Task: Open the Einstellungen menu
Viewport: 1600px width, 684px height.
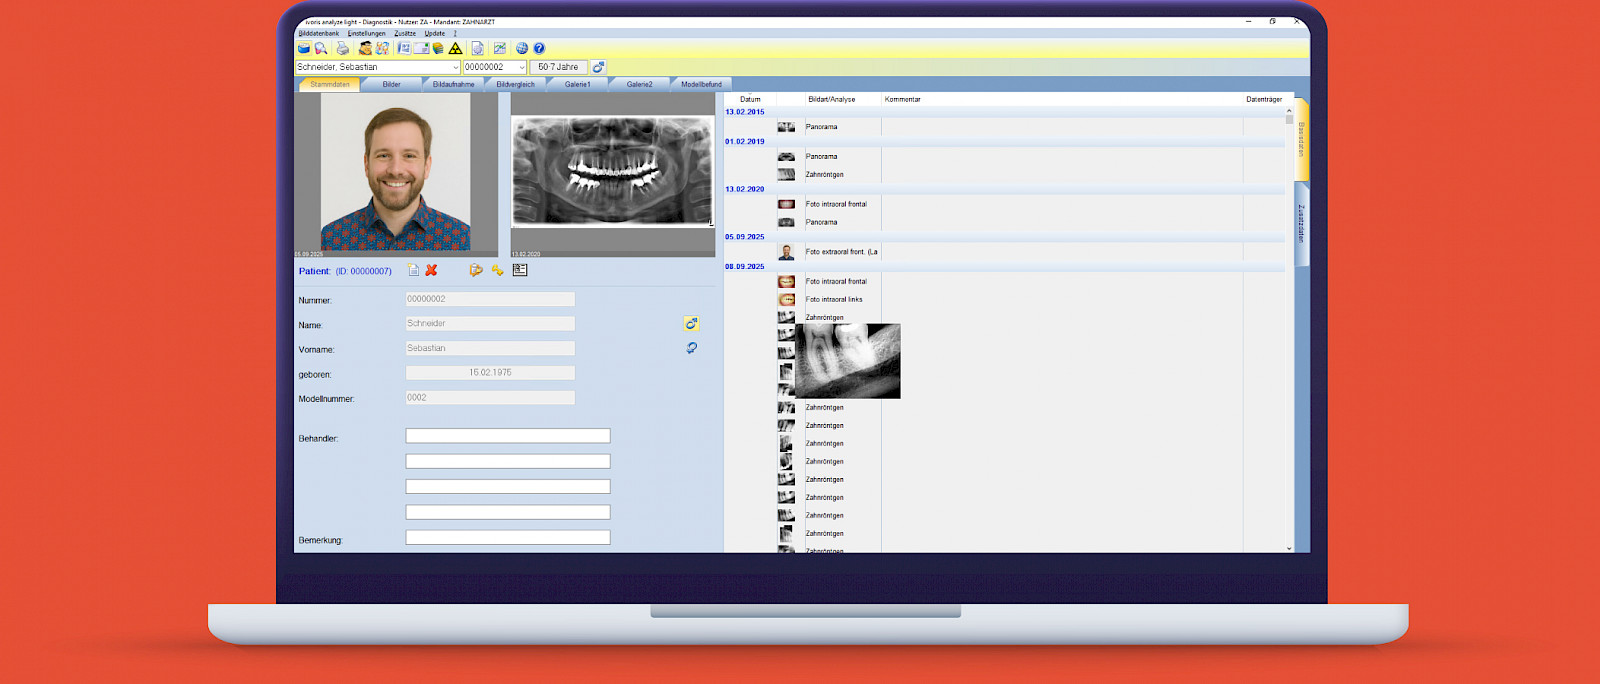Action: coord(366,33)
